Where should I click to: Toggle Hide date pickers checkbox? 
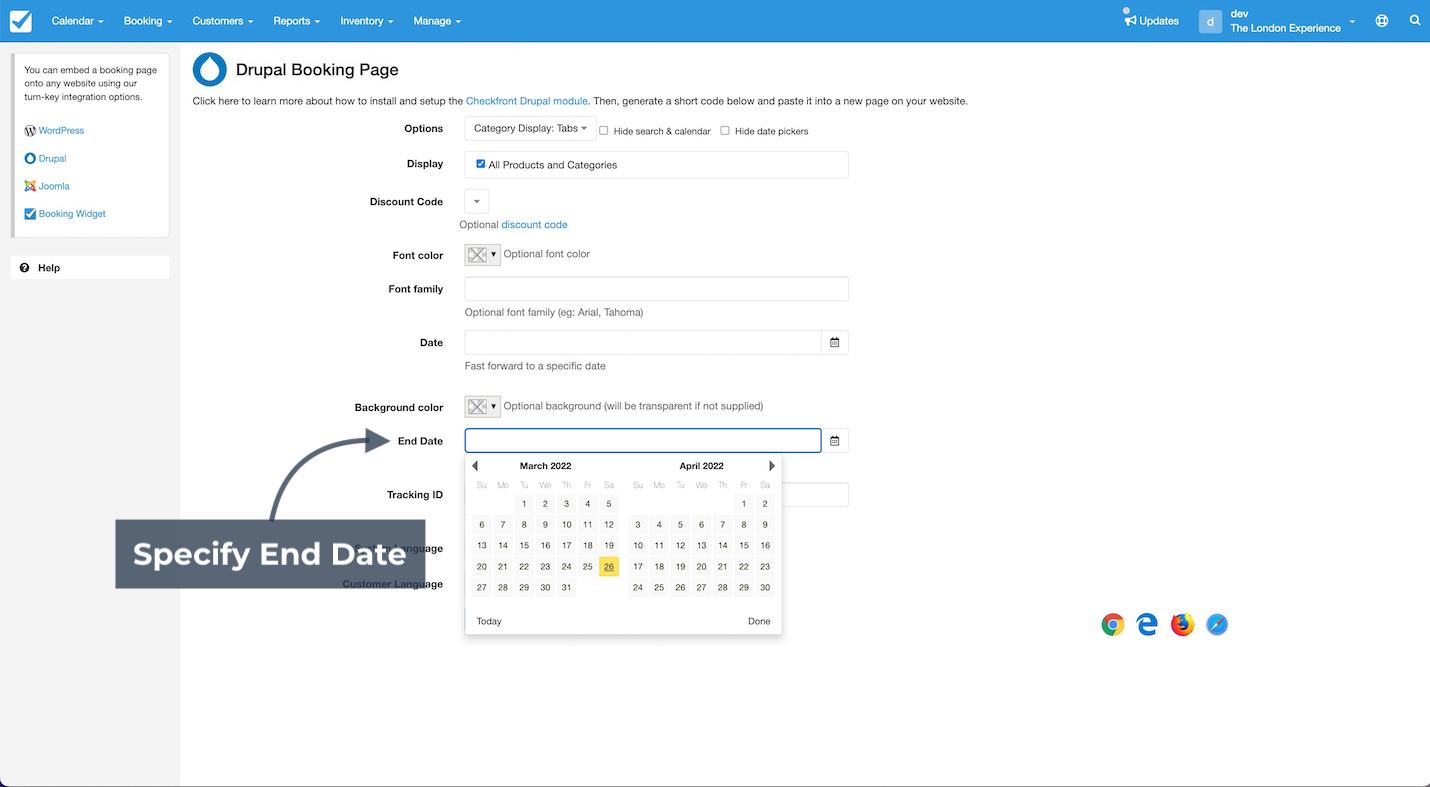[725, 131]
